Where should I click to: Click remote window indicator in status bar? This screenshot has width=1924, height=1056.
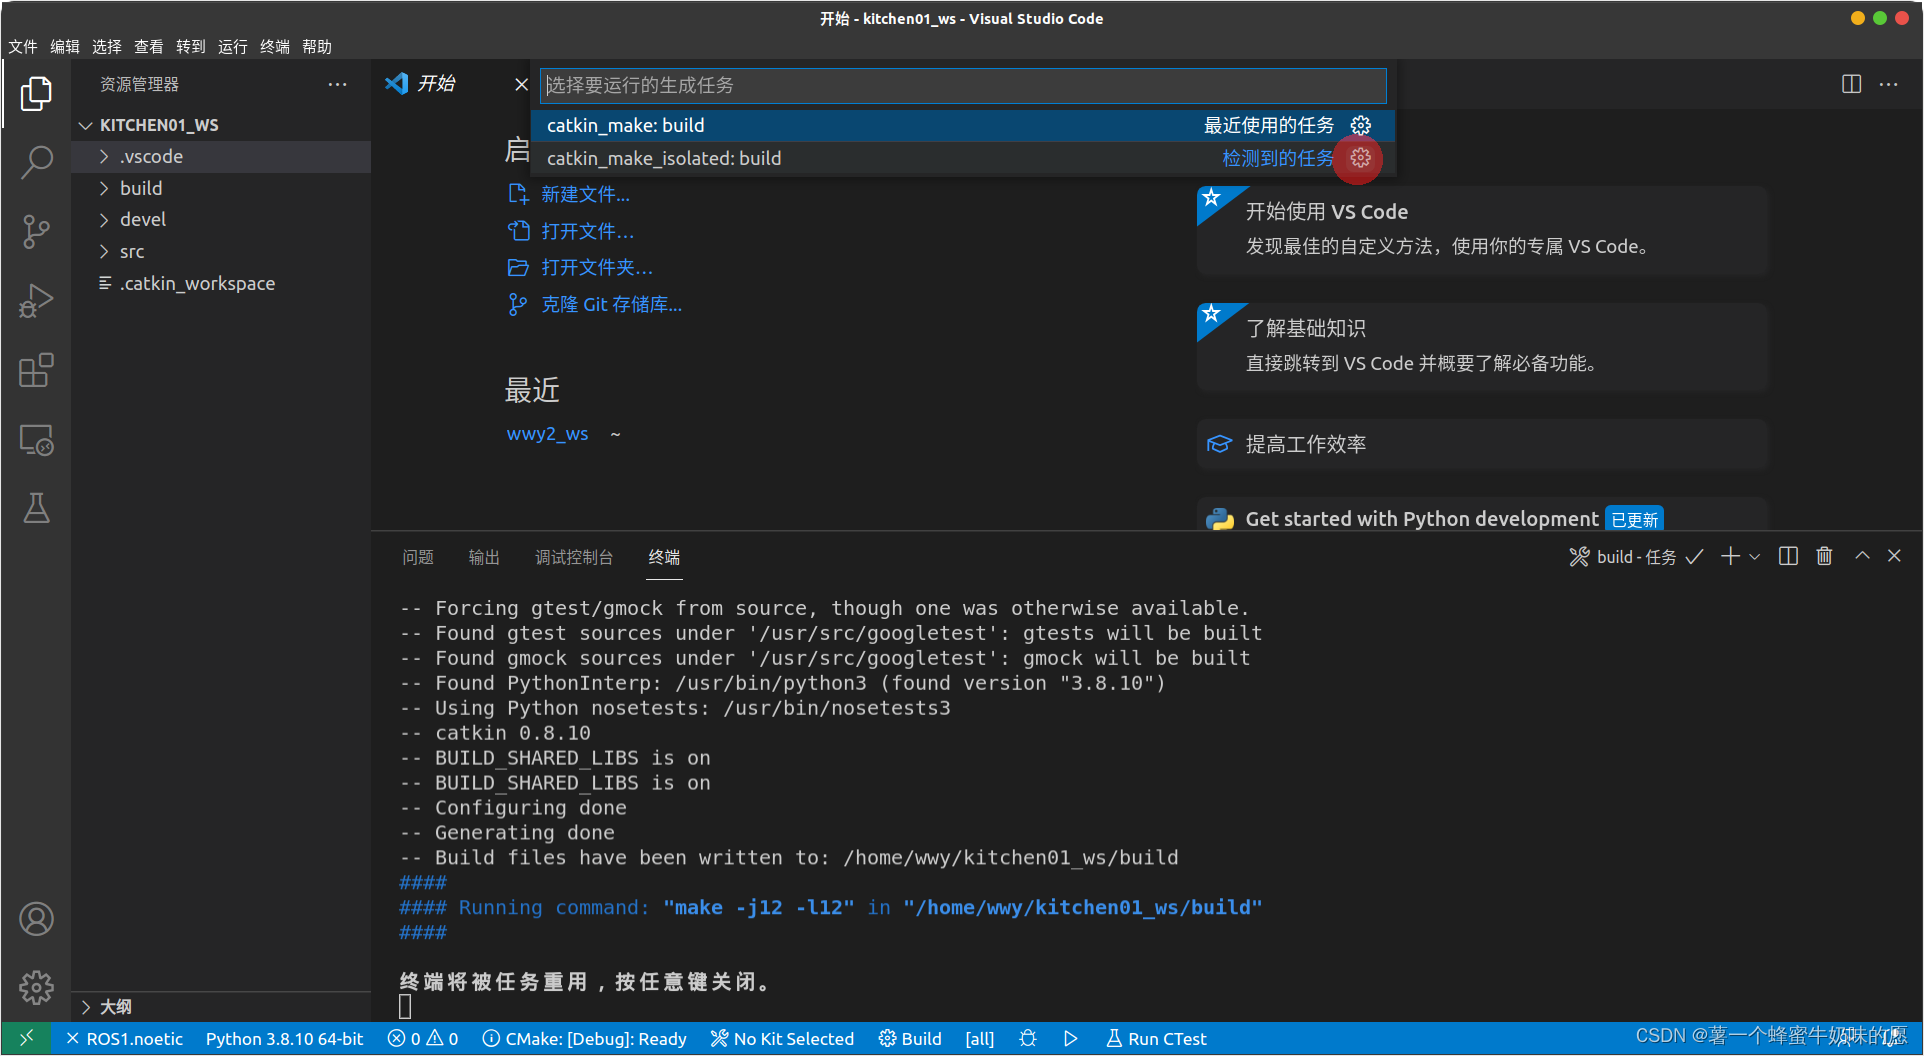pyautogui.click(x=27, y=1038)
